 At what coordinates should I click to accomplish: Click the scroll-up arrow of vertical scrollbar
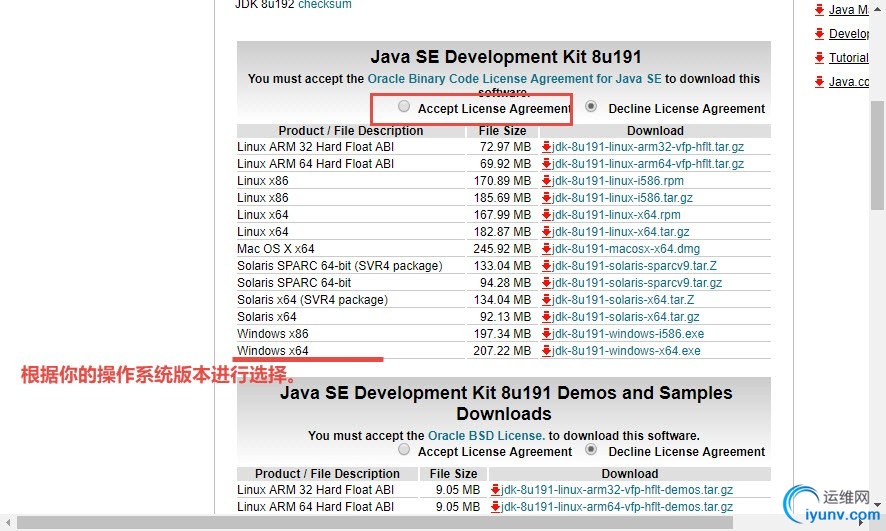878,9
